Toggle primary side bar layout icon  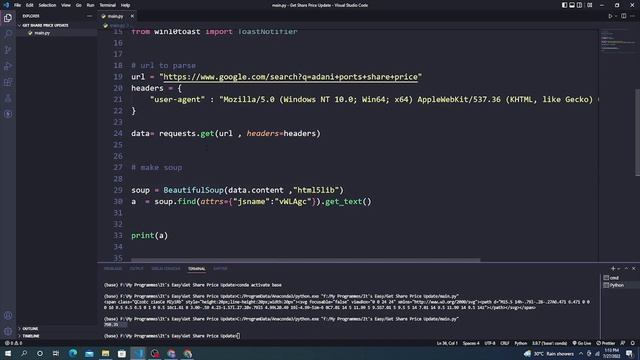click(564, 5)
